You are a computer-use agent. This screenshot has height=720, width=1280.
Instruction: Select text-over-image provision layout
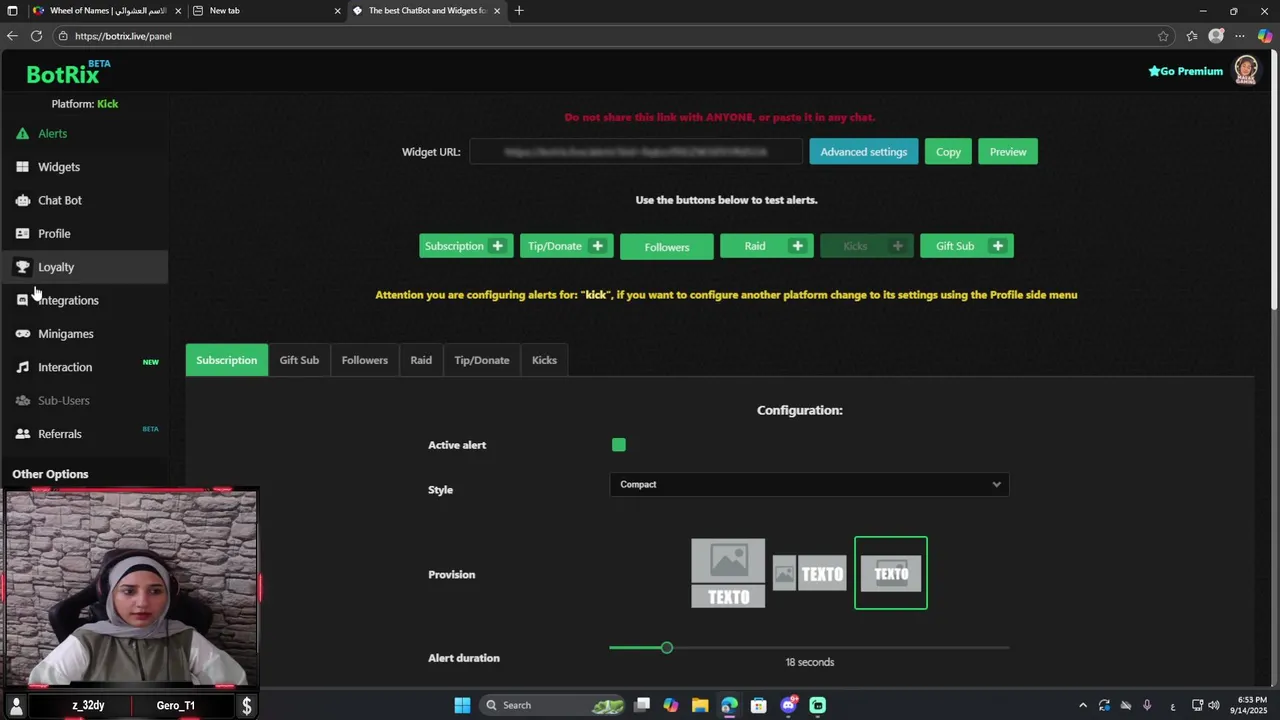(x=891, y=573)
